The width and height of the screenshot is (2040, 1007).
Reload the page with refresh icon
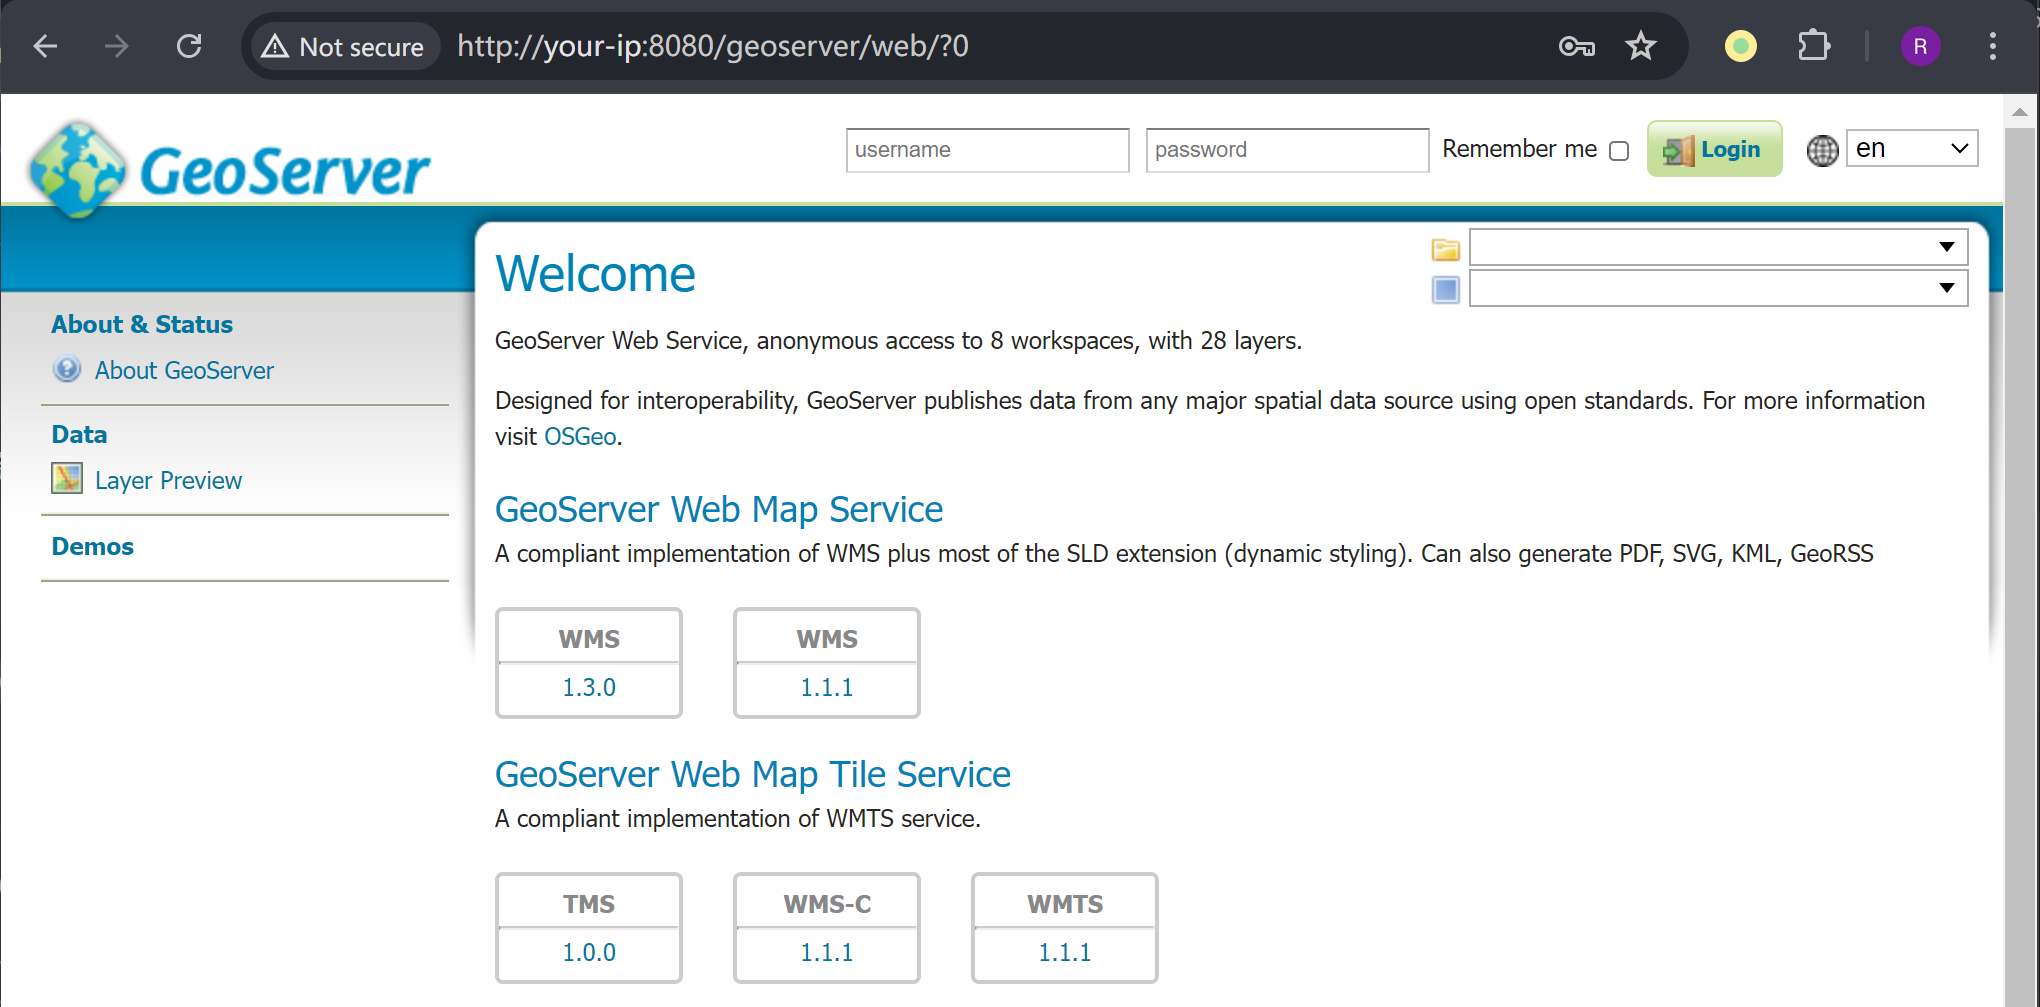(x=189, y=46)
